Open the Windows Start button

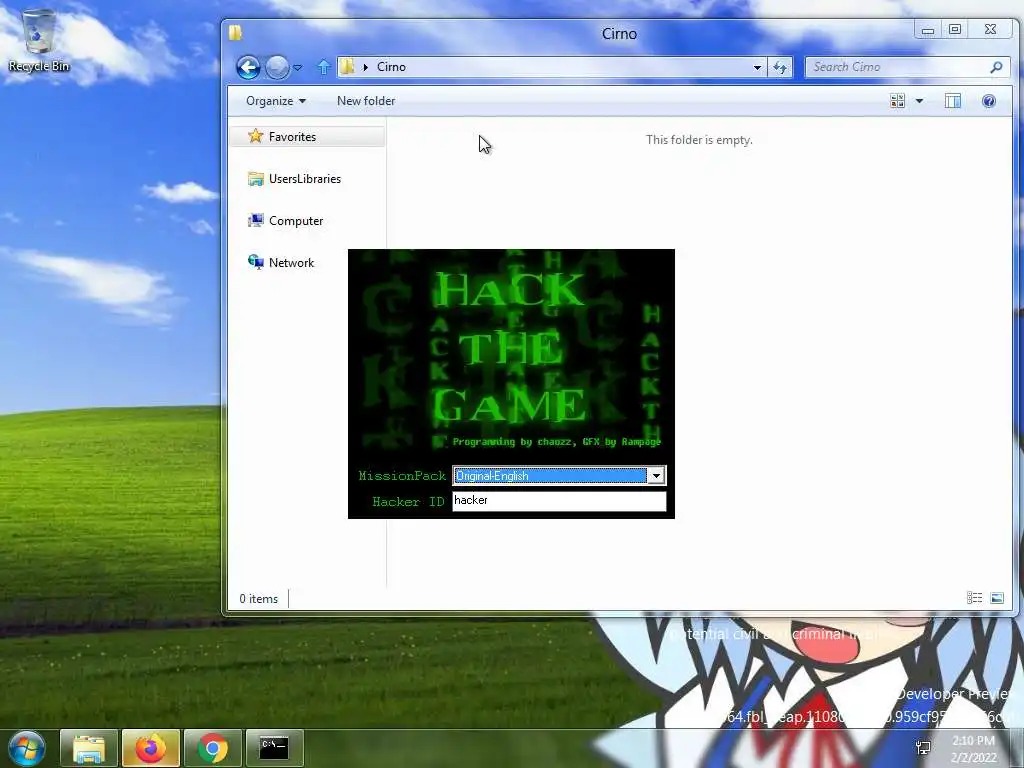tap(25, 748)
